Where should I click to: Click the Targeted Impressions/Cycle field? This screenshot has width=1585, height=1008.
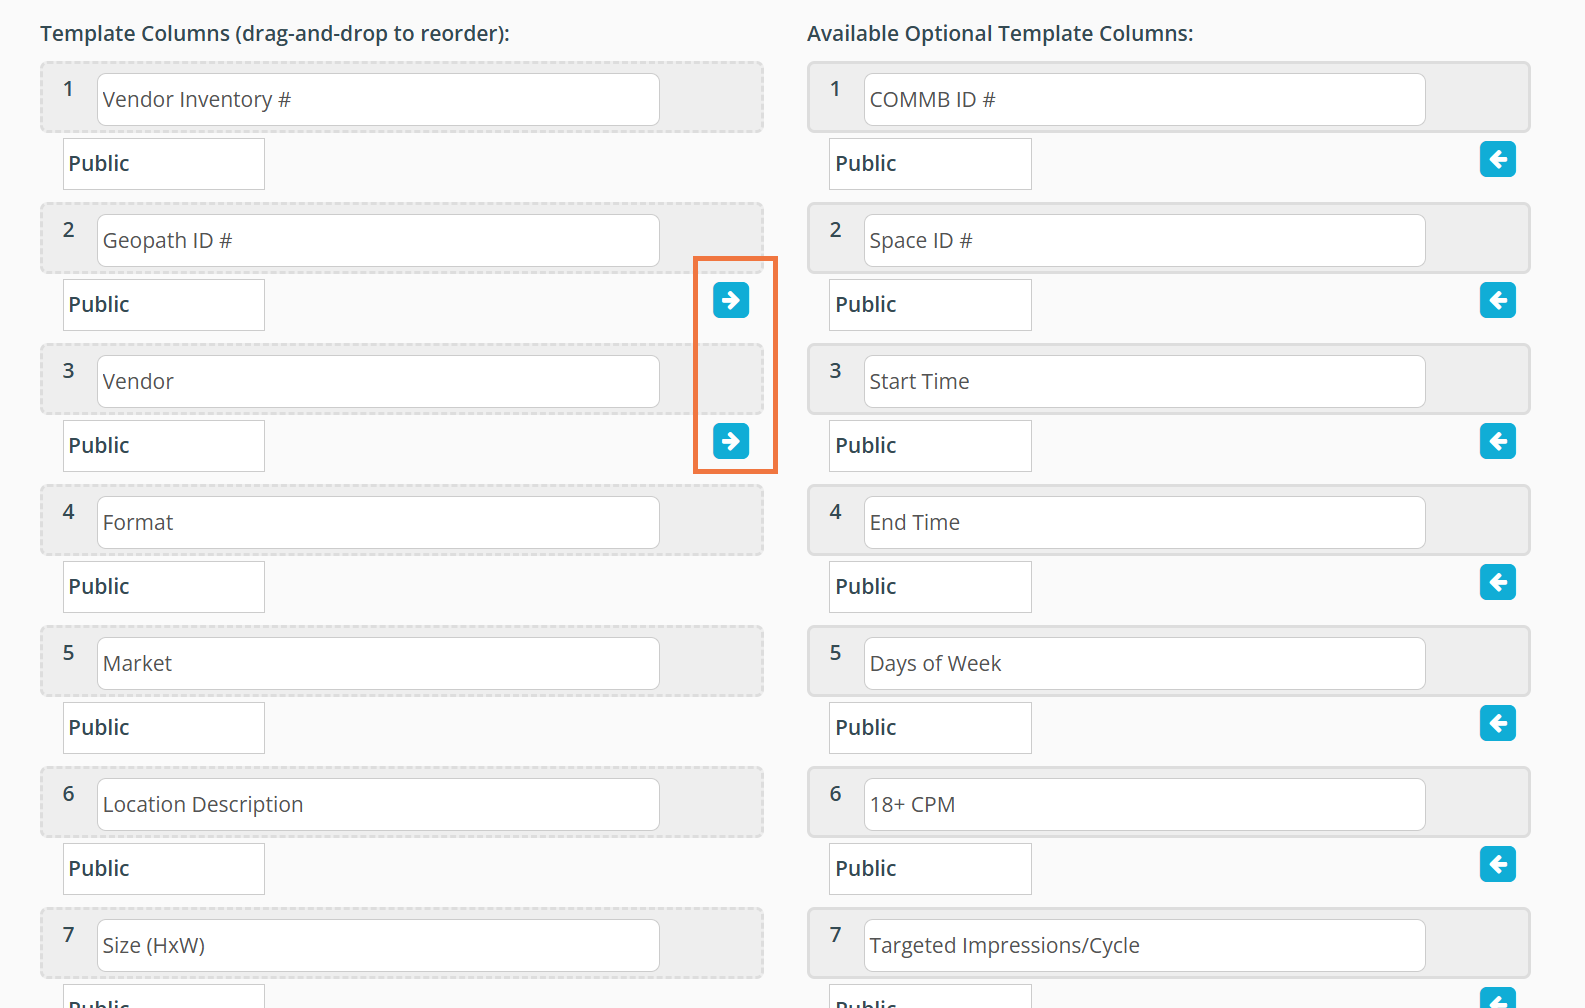point(1144,946)
